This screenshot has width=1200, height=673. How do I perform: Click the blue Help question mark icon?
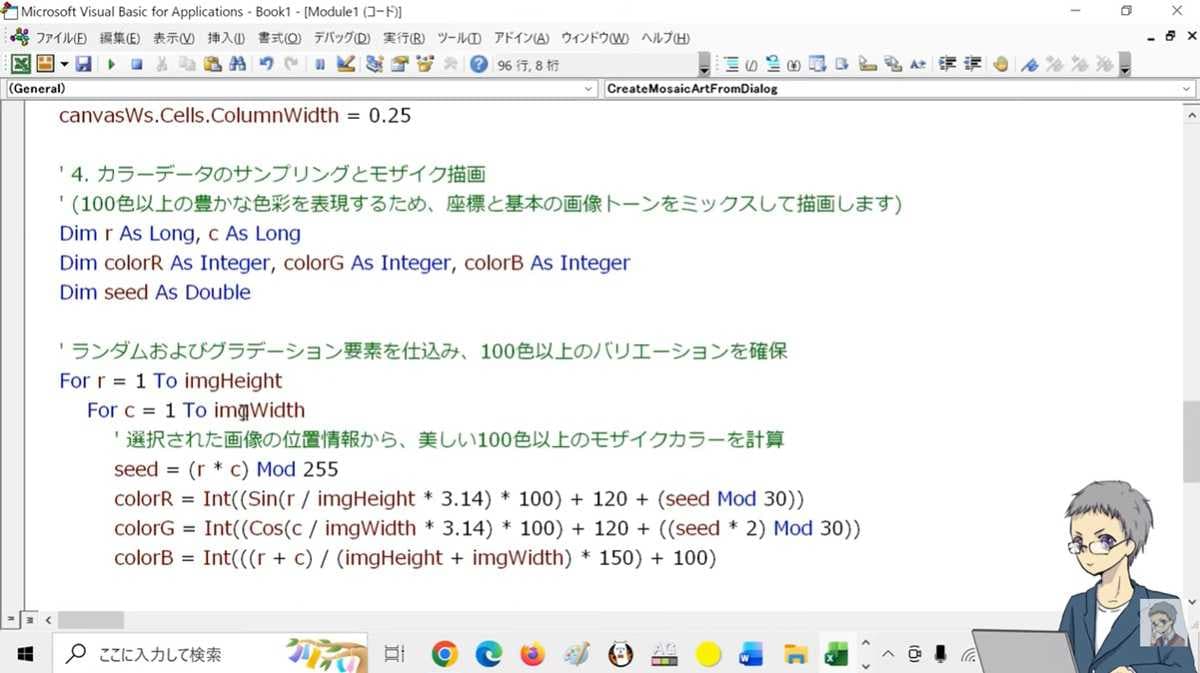tap(479, 64)
